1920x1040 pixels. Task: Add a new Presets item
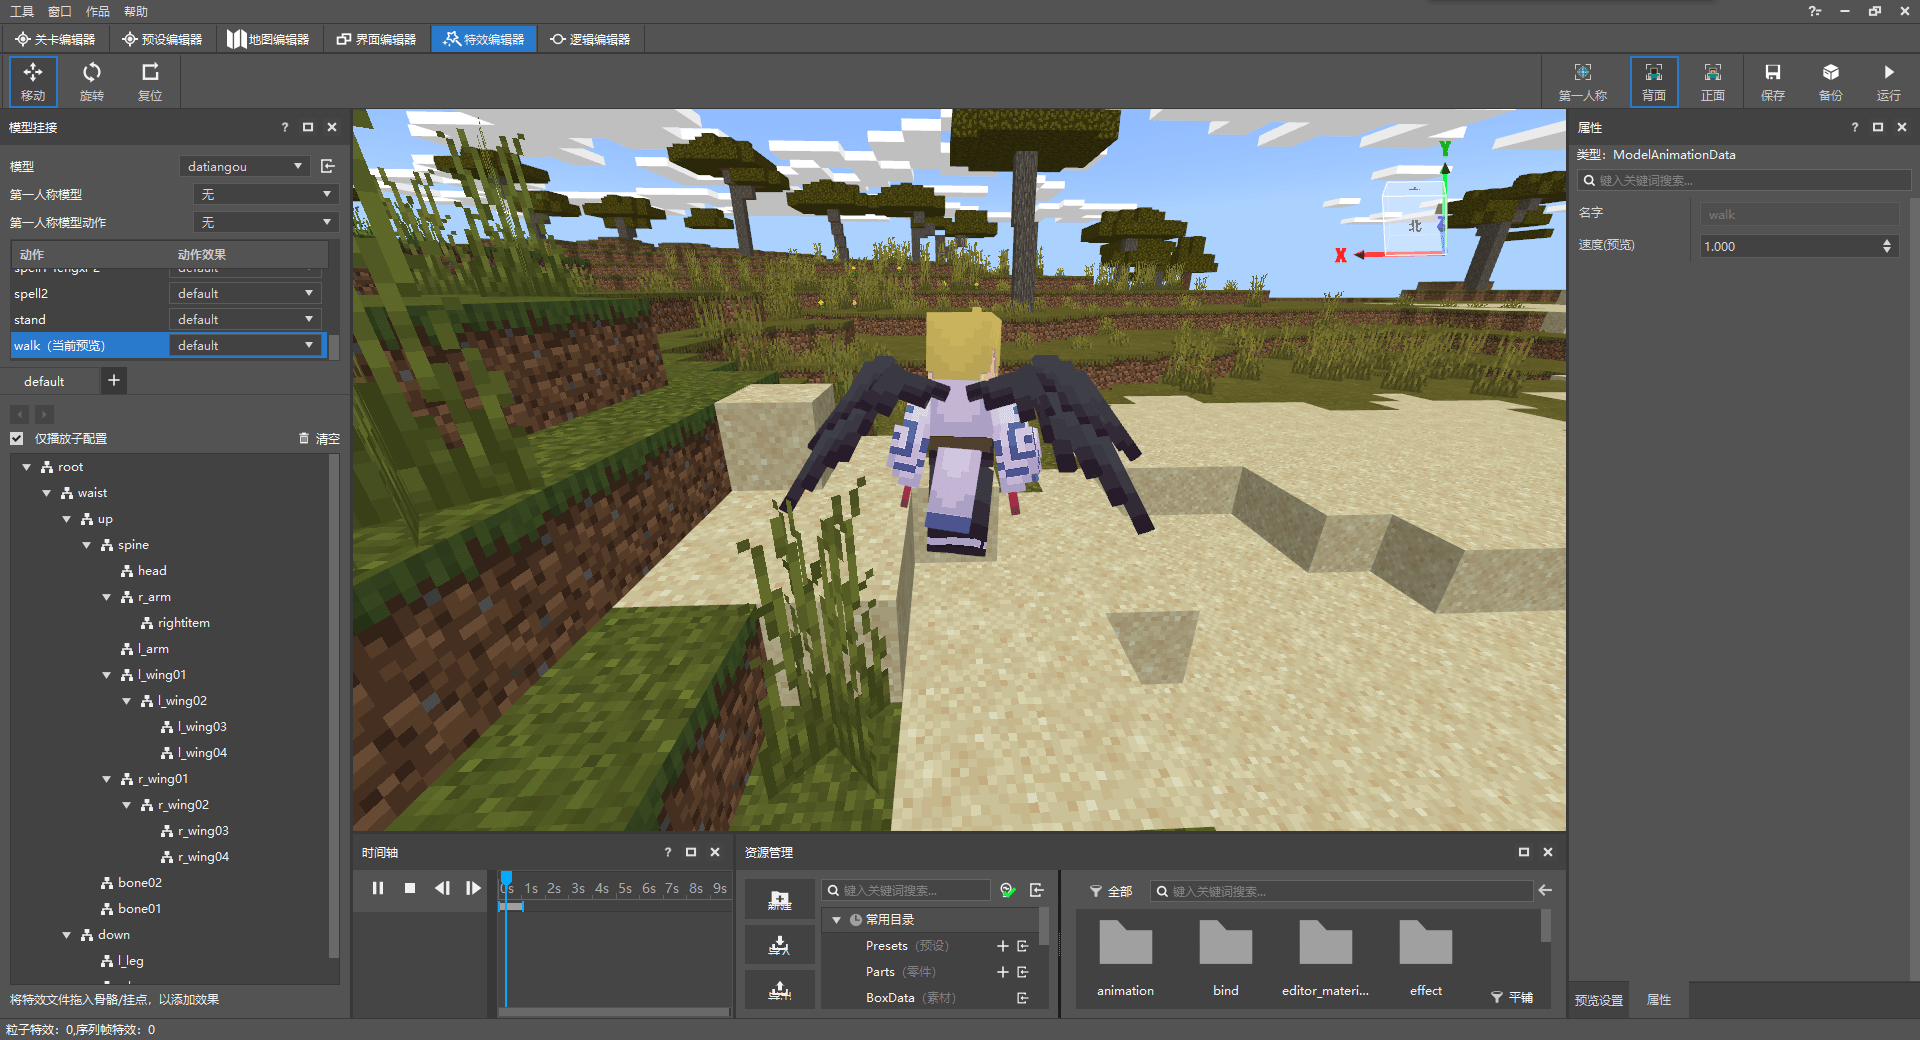[1002, 946]
